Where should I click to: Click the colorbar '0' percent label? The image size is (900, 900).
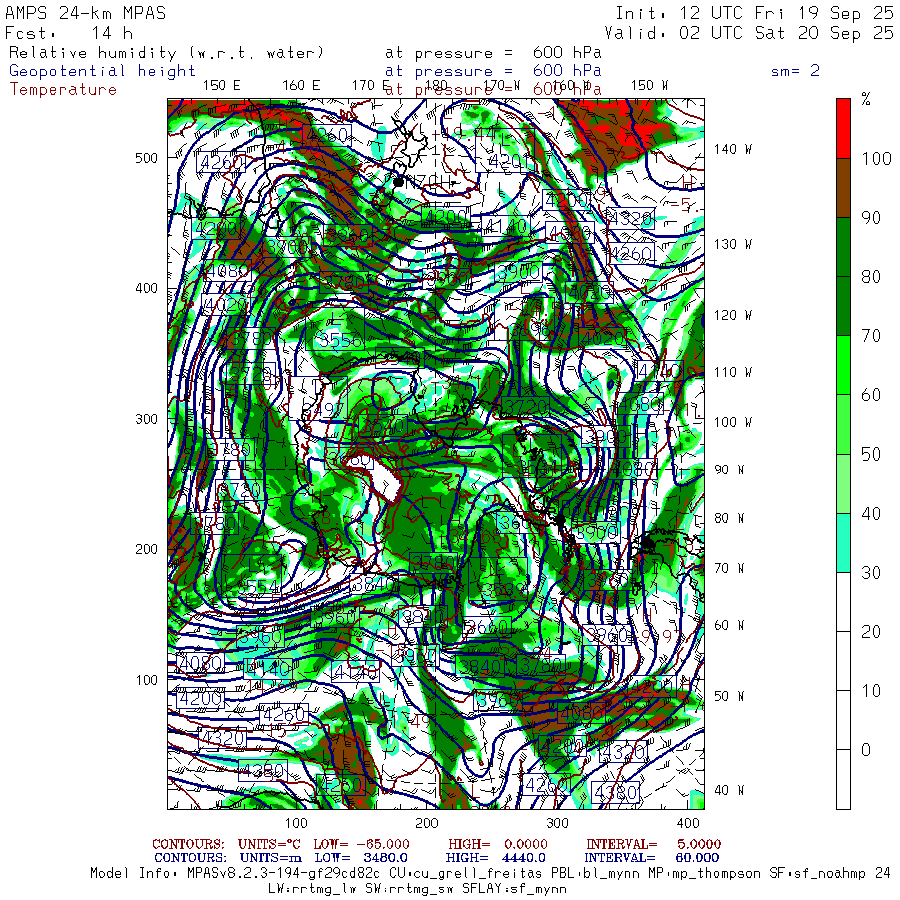point(866,750)
